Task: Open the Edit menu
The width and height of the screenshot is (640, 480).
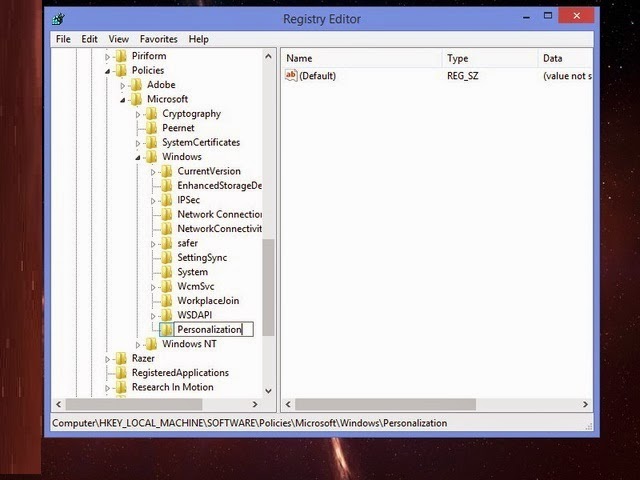Action: click(89, 39)
